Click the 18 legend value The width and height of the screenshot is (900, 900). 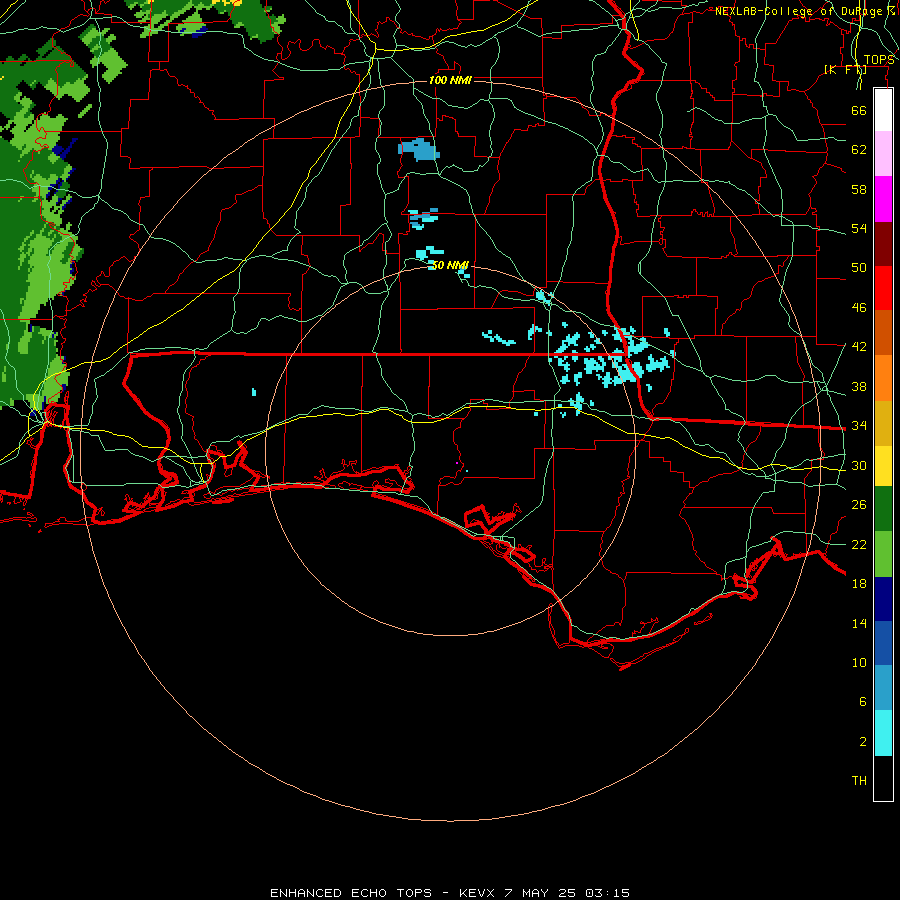[x=859, y=584]
